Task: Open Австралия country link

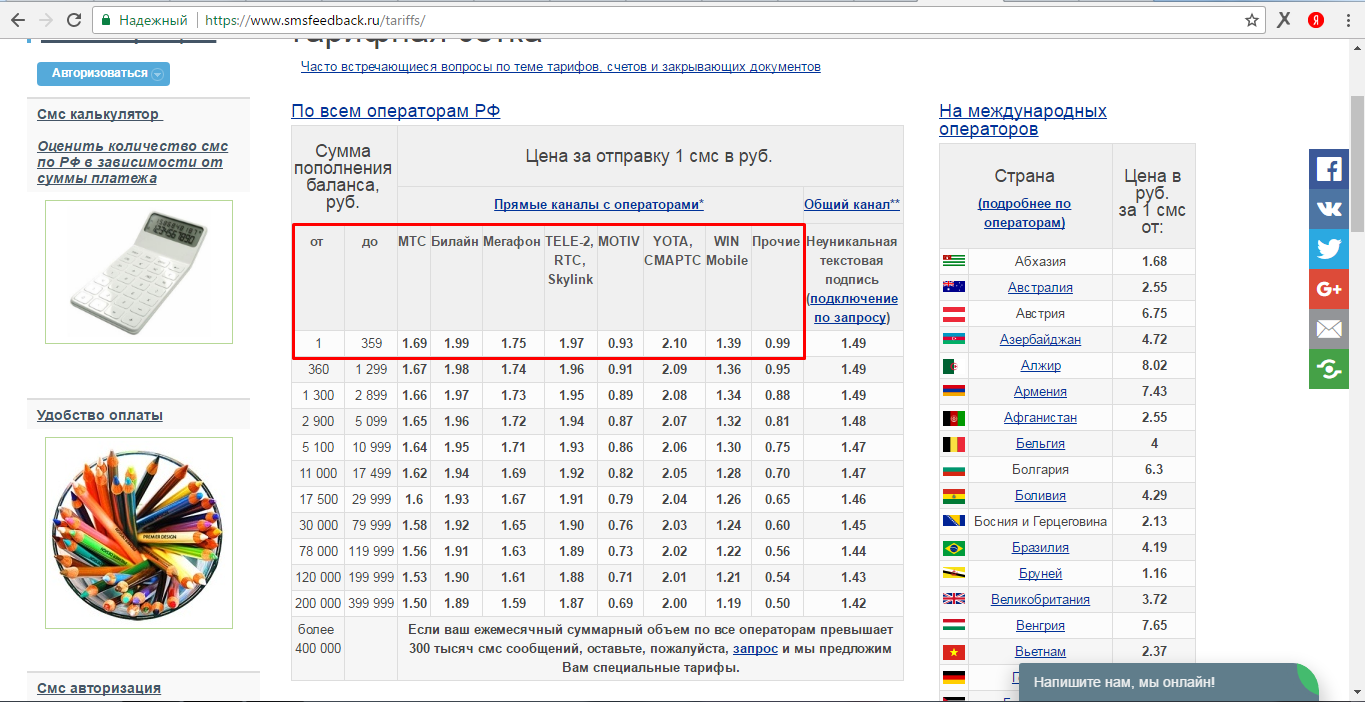Action: tap(1040, 287)
